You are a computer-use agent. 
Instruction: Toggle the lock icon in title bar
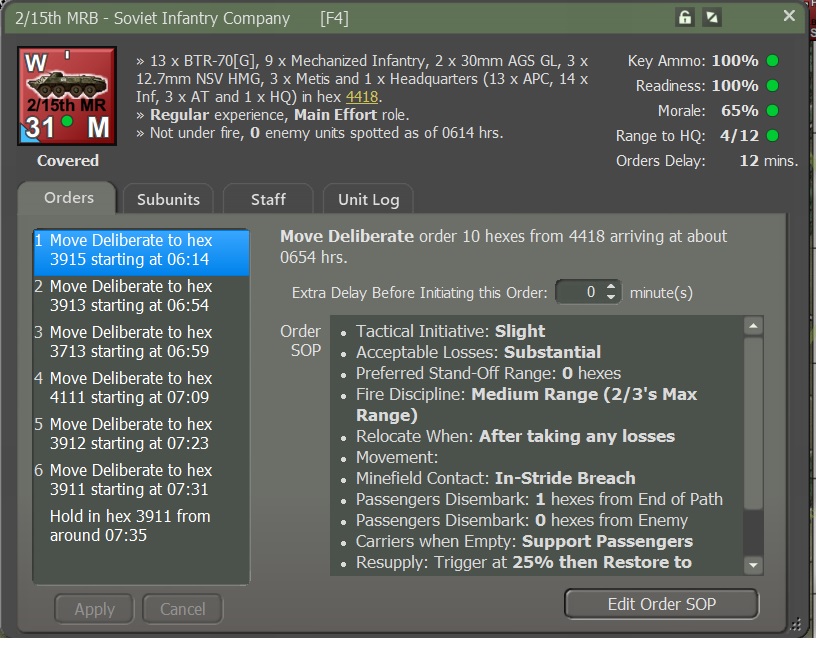pyautogui.click(x=685, y=18)
